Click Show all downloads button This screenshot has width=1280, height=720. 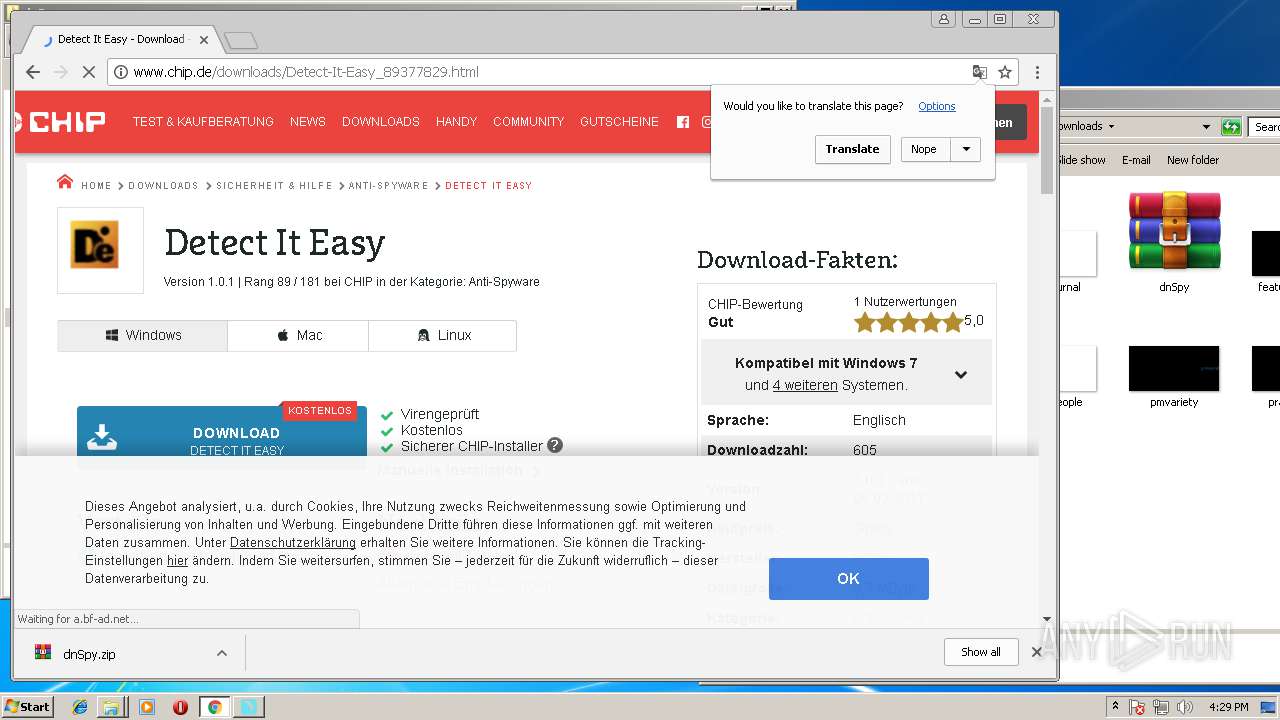click(980, 652)
